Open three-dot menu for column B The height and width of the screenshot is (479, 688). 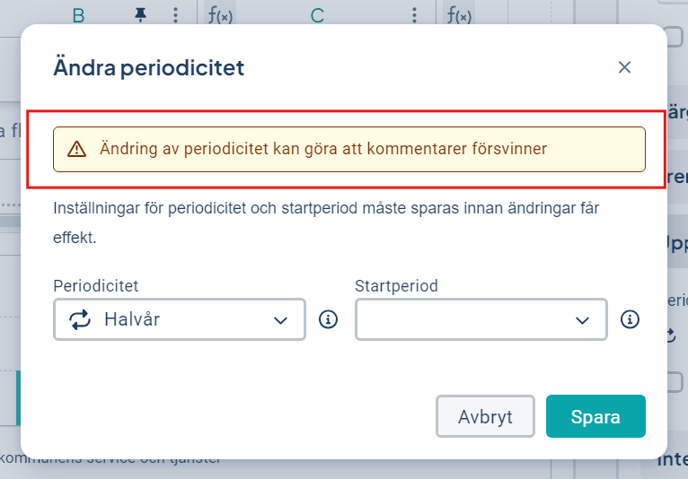point(176,15)
